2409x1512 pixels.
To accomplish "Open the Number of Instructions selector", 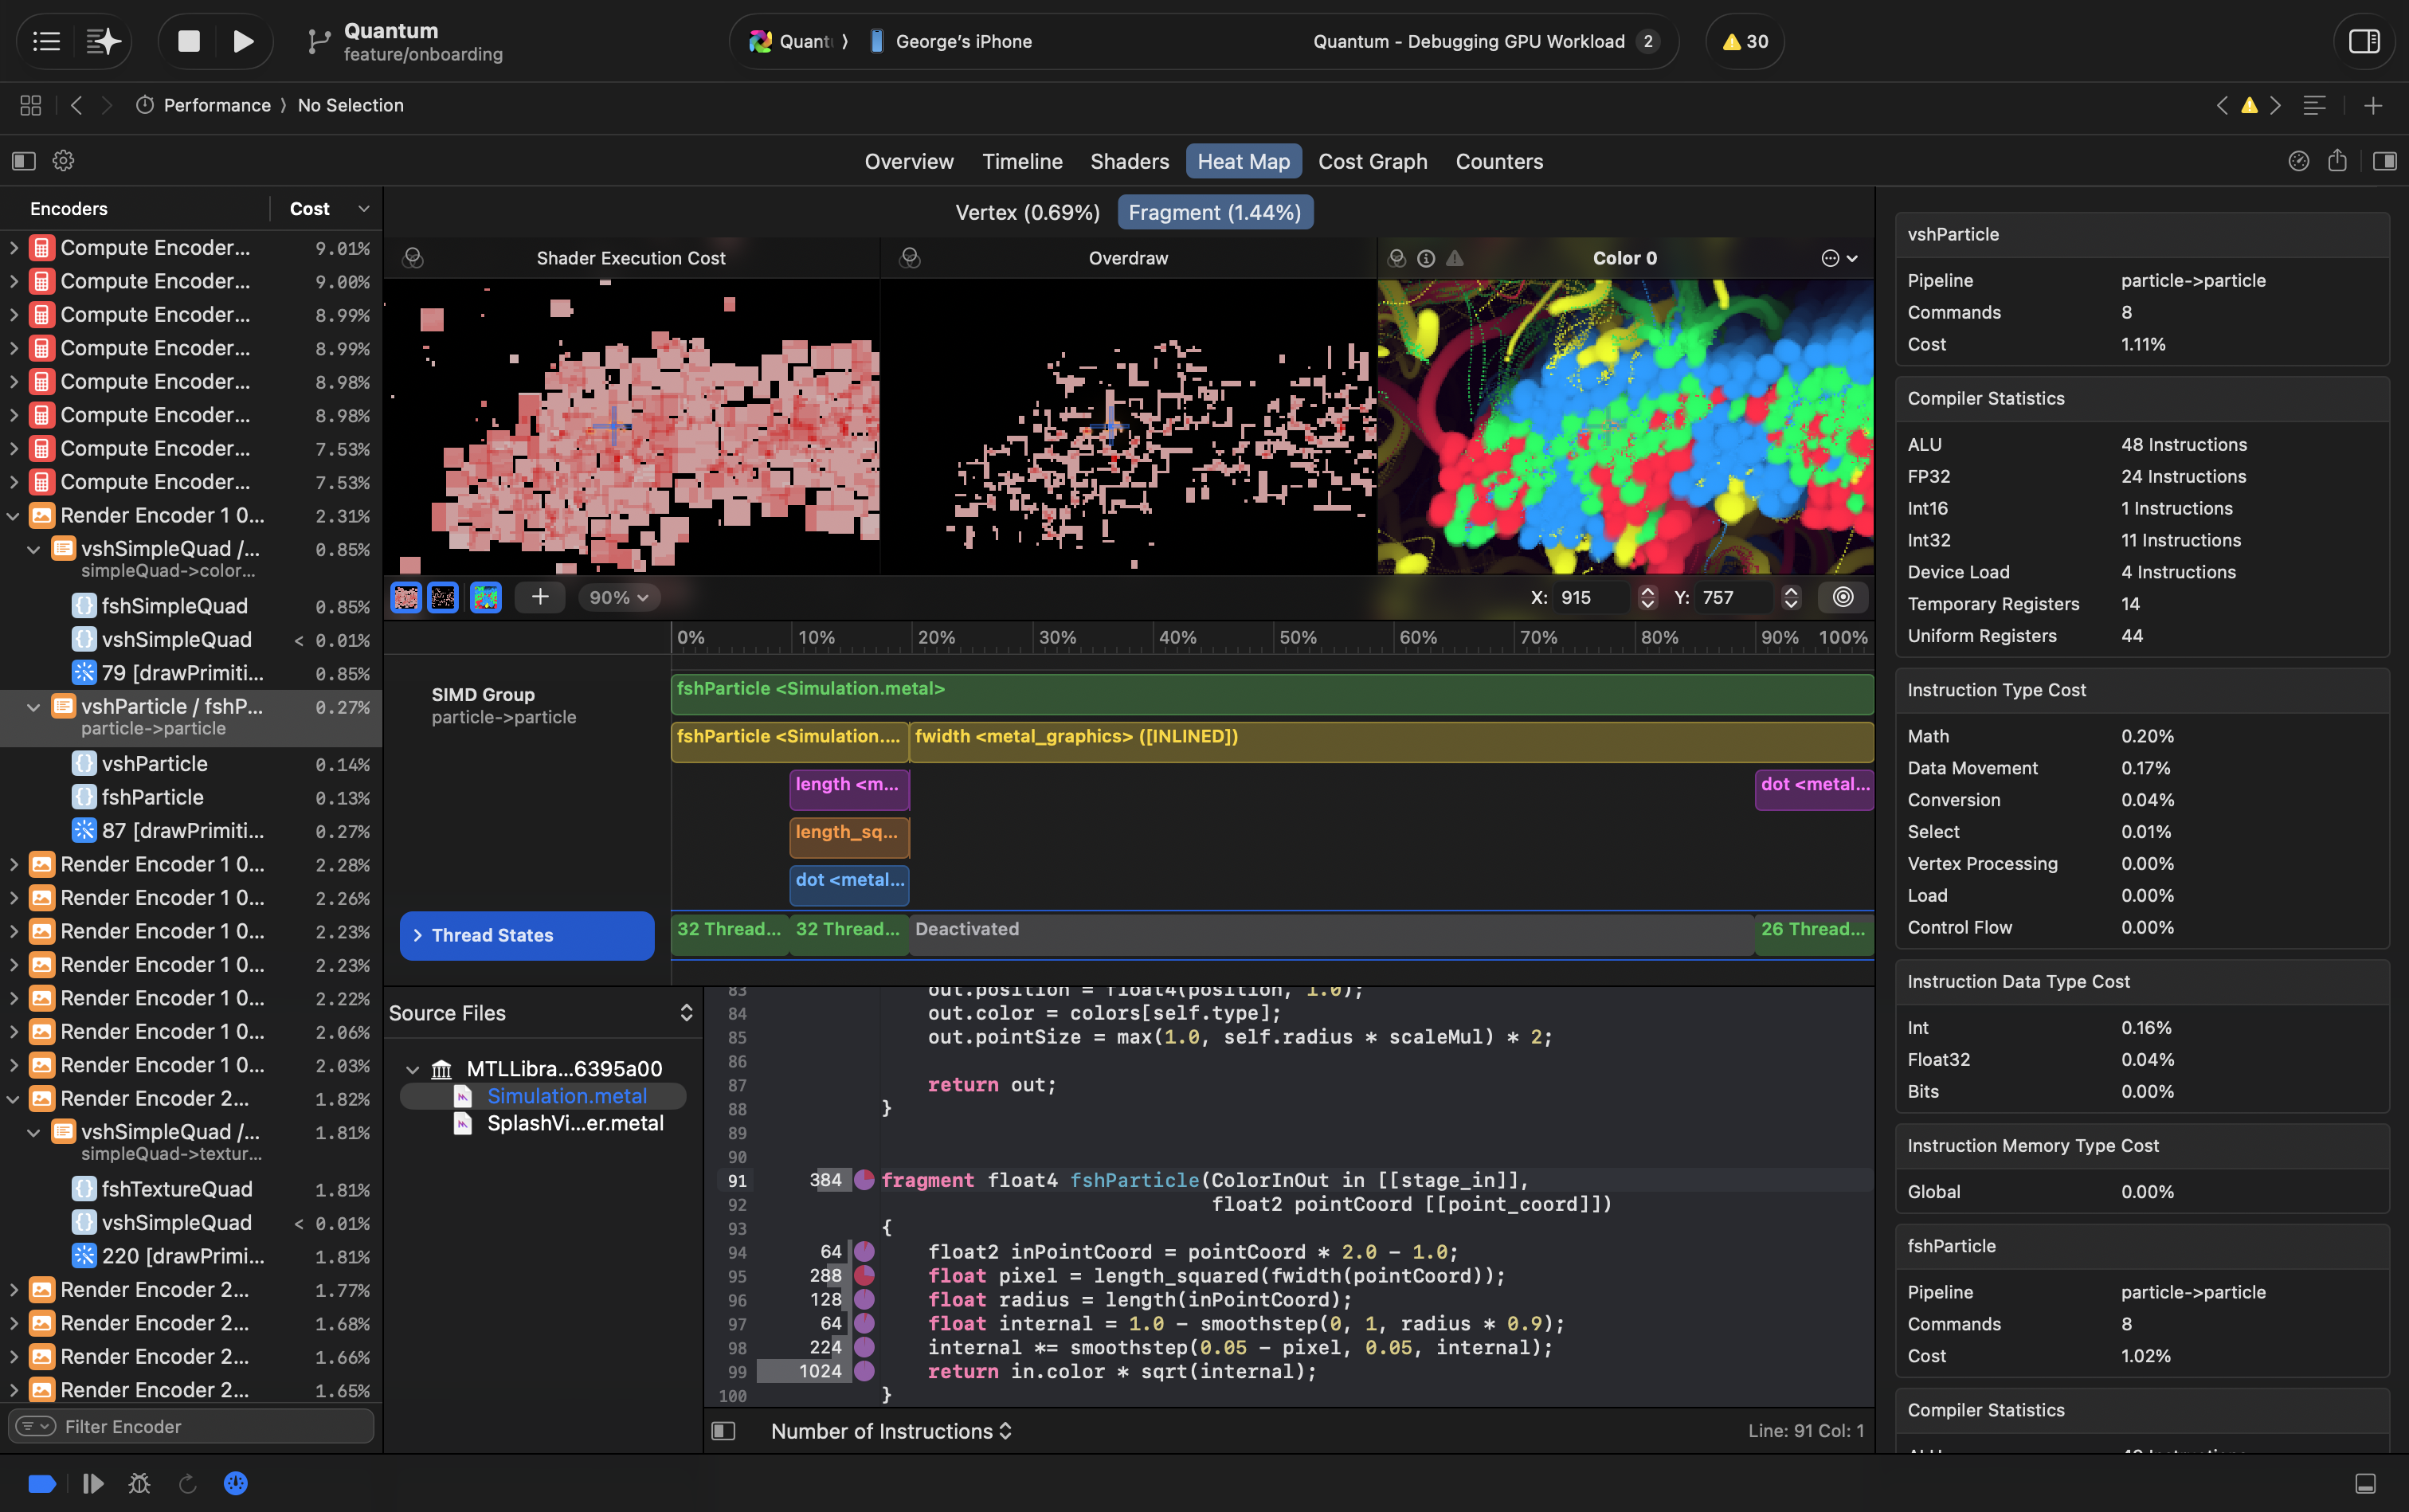I will (x=891, y=1431).
